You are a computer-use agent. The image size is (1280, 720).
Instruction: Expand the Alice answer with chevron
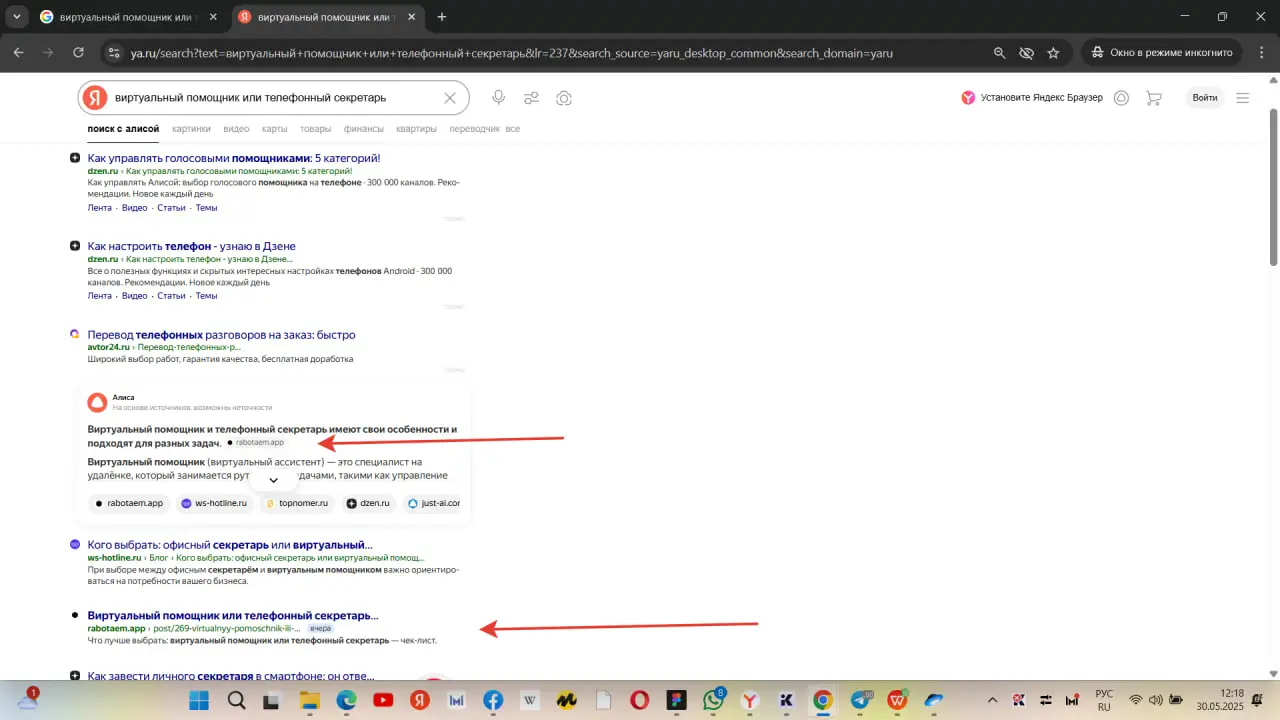(273, 480)
